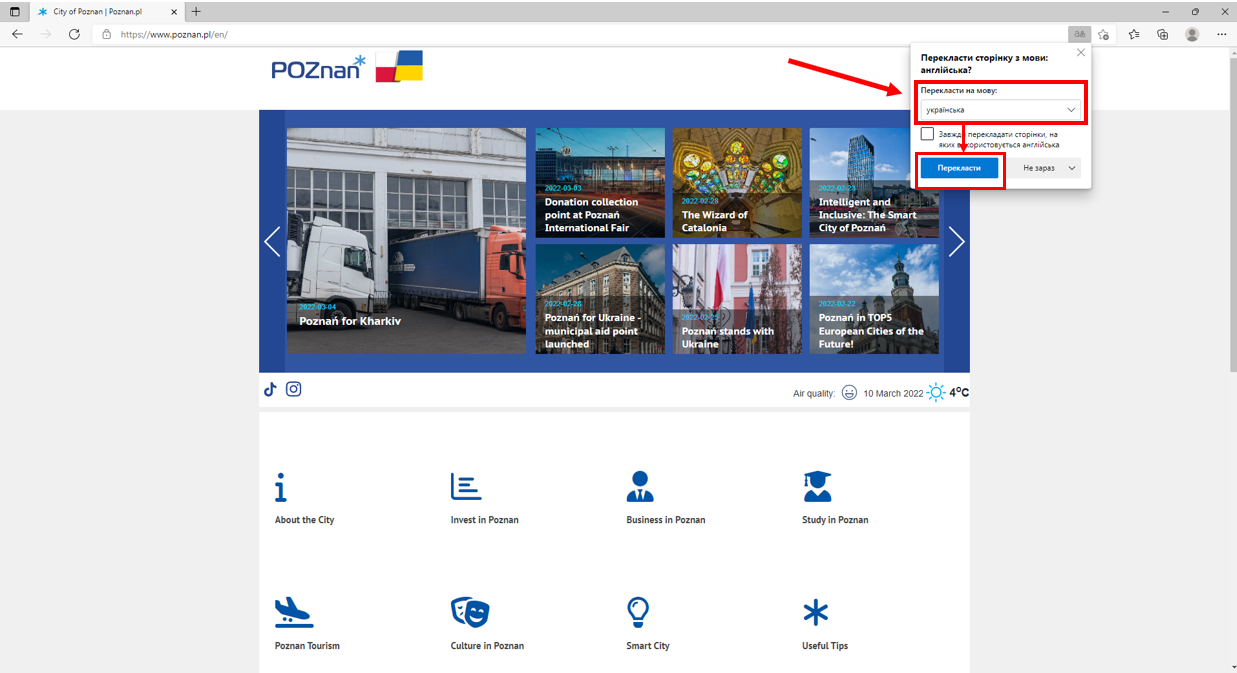Image resolution: width=1237 pixels, height=673 pixels.
Task: Open Smart City lightbulb icon
Action: click(x=638, y=612)
